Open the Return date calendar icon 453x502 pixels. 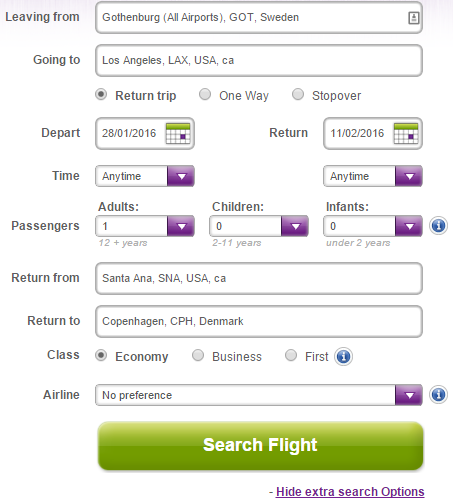406,134
